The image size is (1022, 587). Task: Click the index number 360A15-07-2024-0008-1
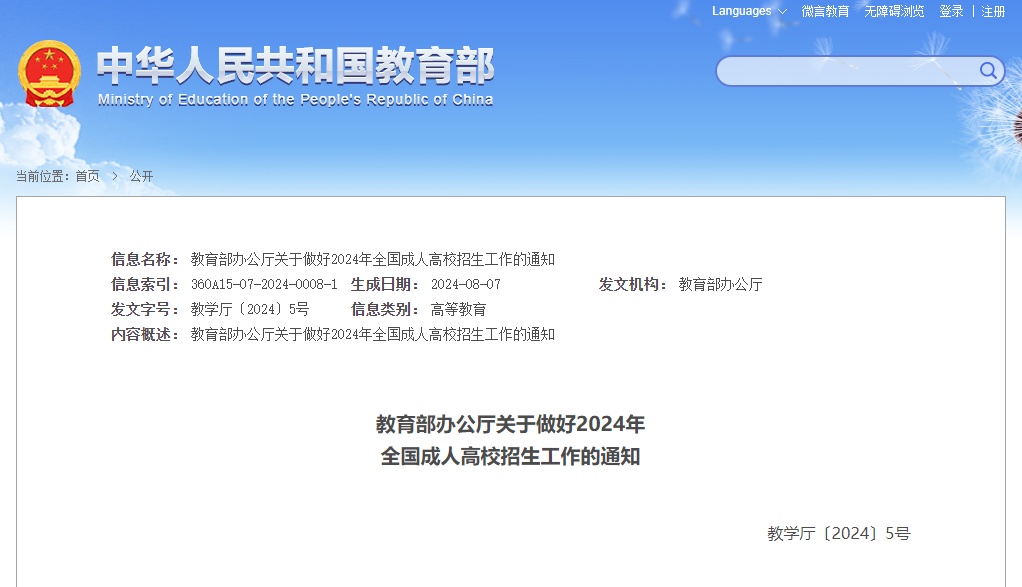point(264,284)
